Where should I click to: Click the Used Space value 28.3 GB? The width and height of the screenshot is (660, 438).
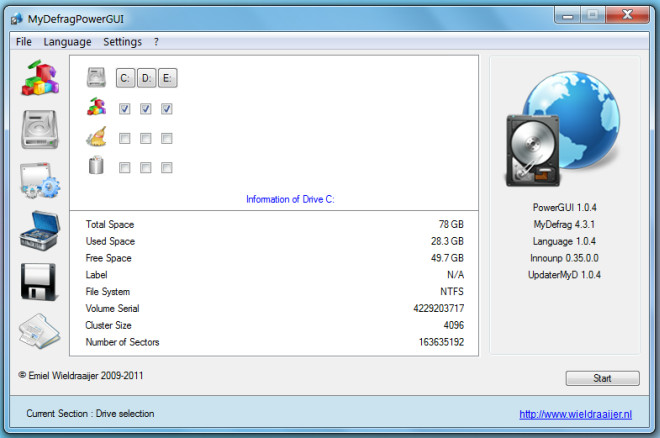(x=447, y=241)
